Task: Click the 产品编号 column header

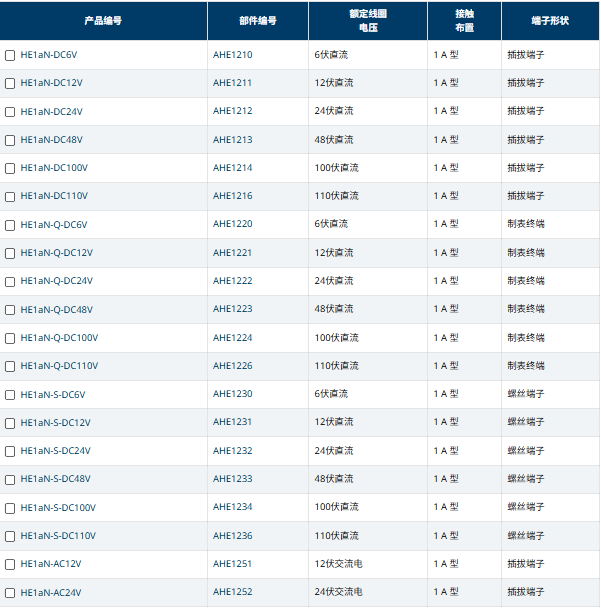Action: [104, 20]
